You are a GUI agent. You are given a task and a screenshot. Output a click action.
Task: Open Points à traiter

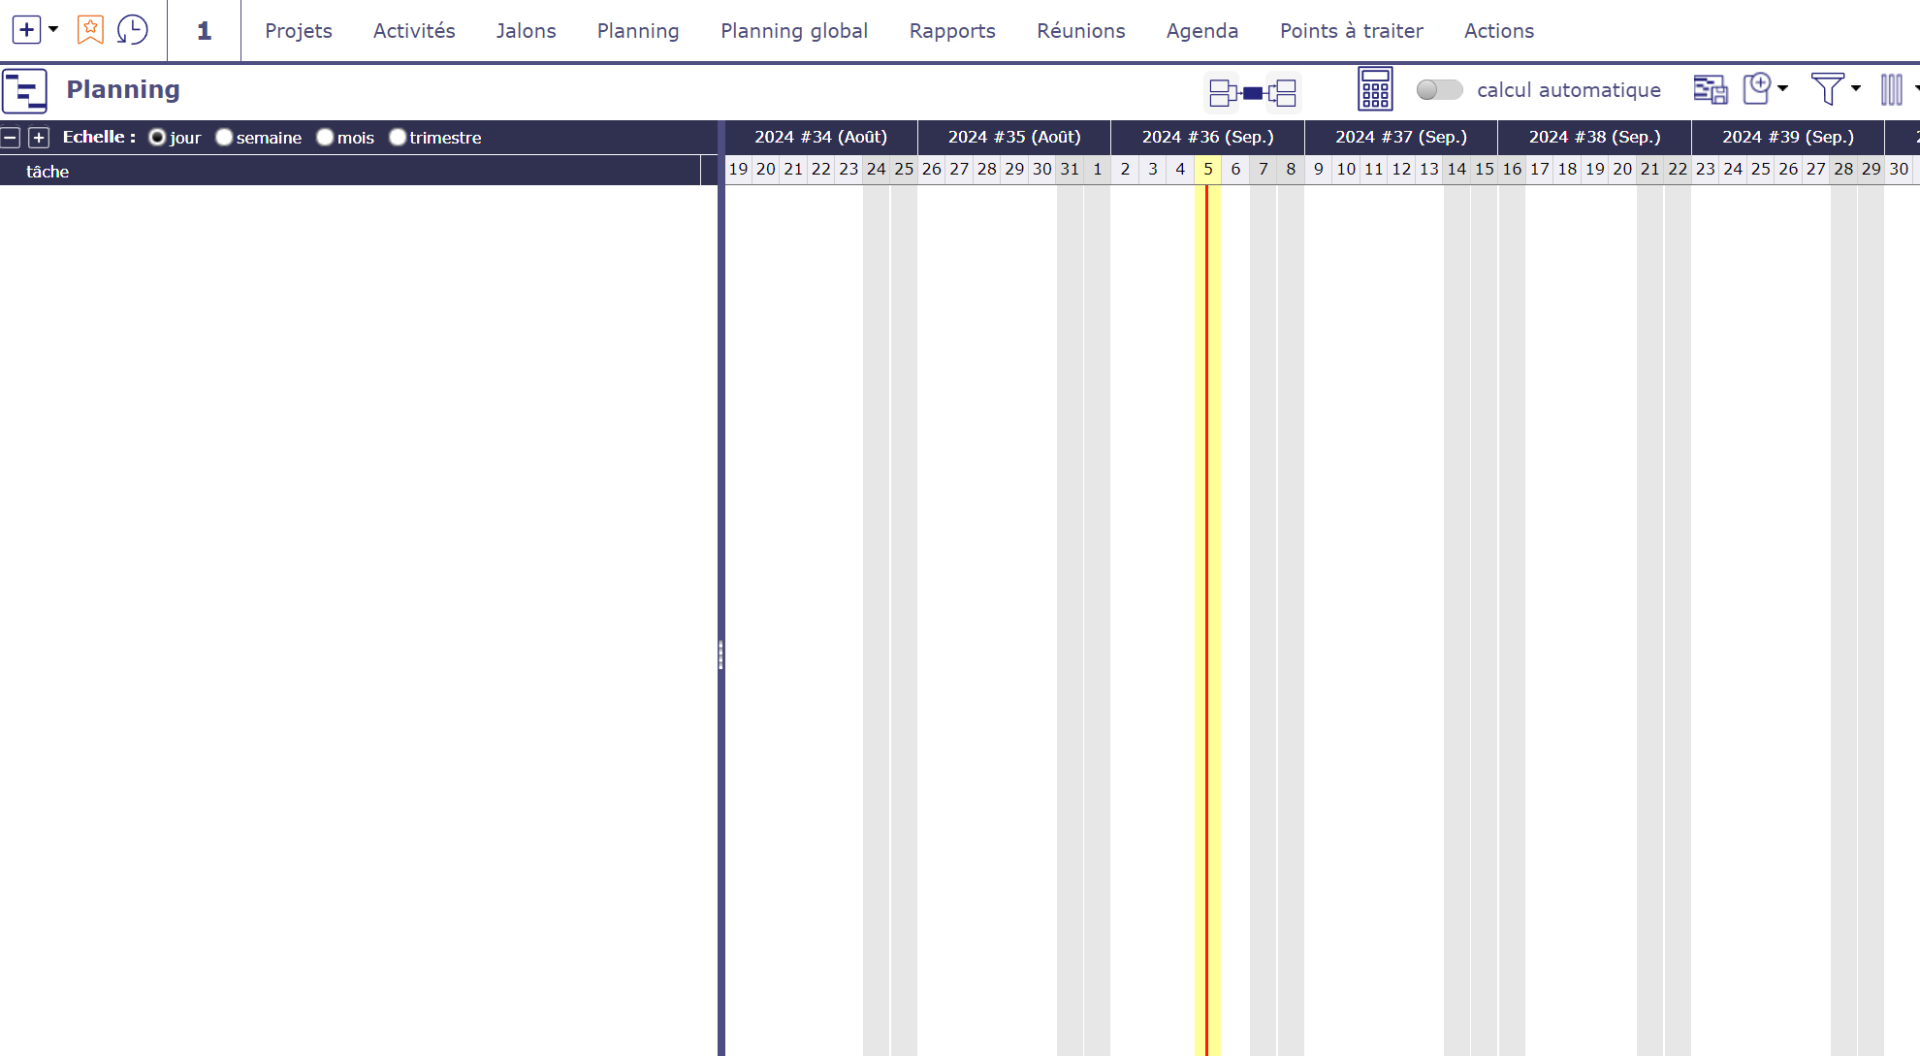pos(1351,31)
